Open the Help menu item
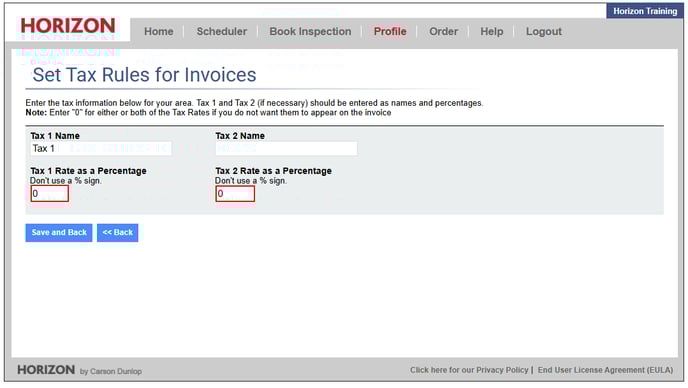The height and width of the screenshot is (388, 688). (491, 32)
